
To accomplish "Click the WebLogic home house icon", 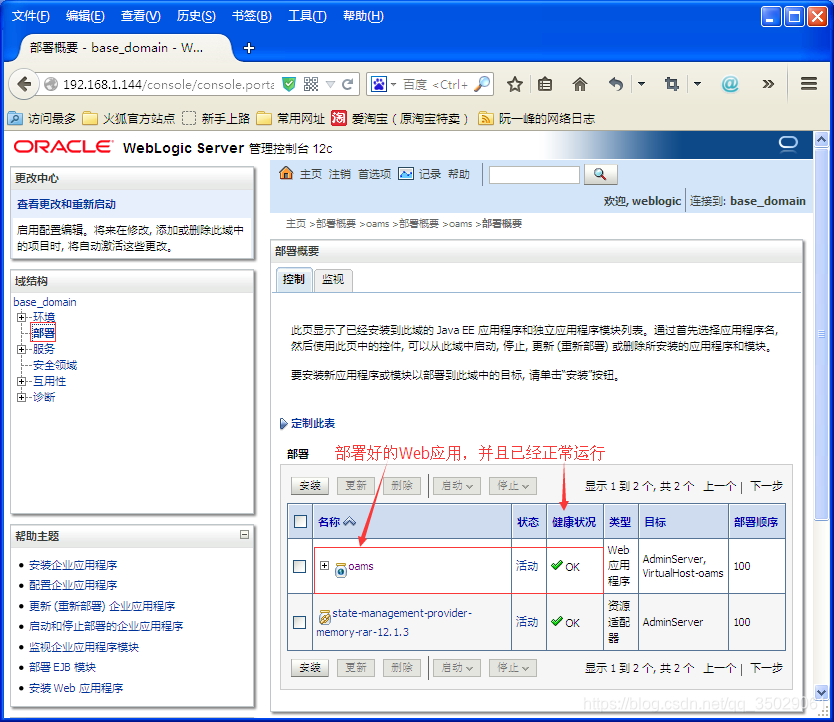I will [286, 173].
